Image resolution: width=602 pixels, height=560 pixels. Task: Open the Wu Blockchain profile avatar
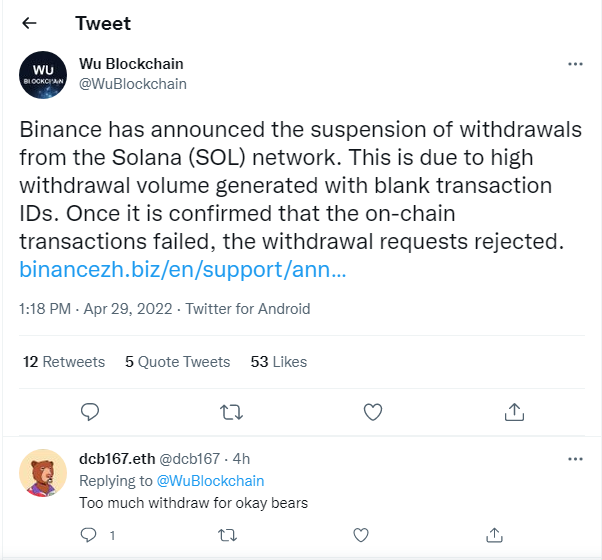[x=43, y=75]
